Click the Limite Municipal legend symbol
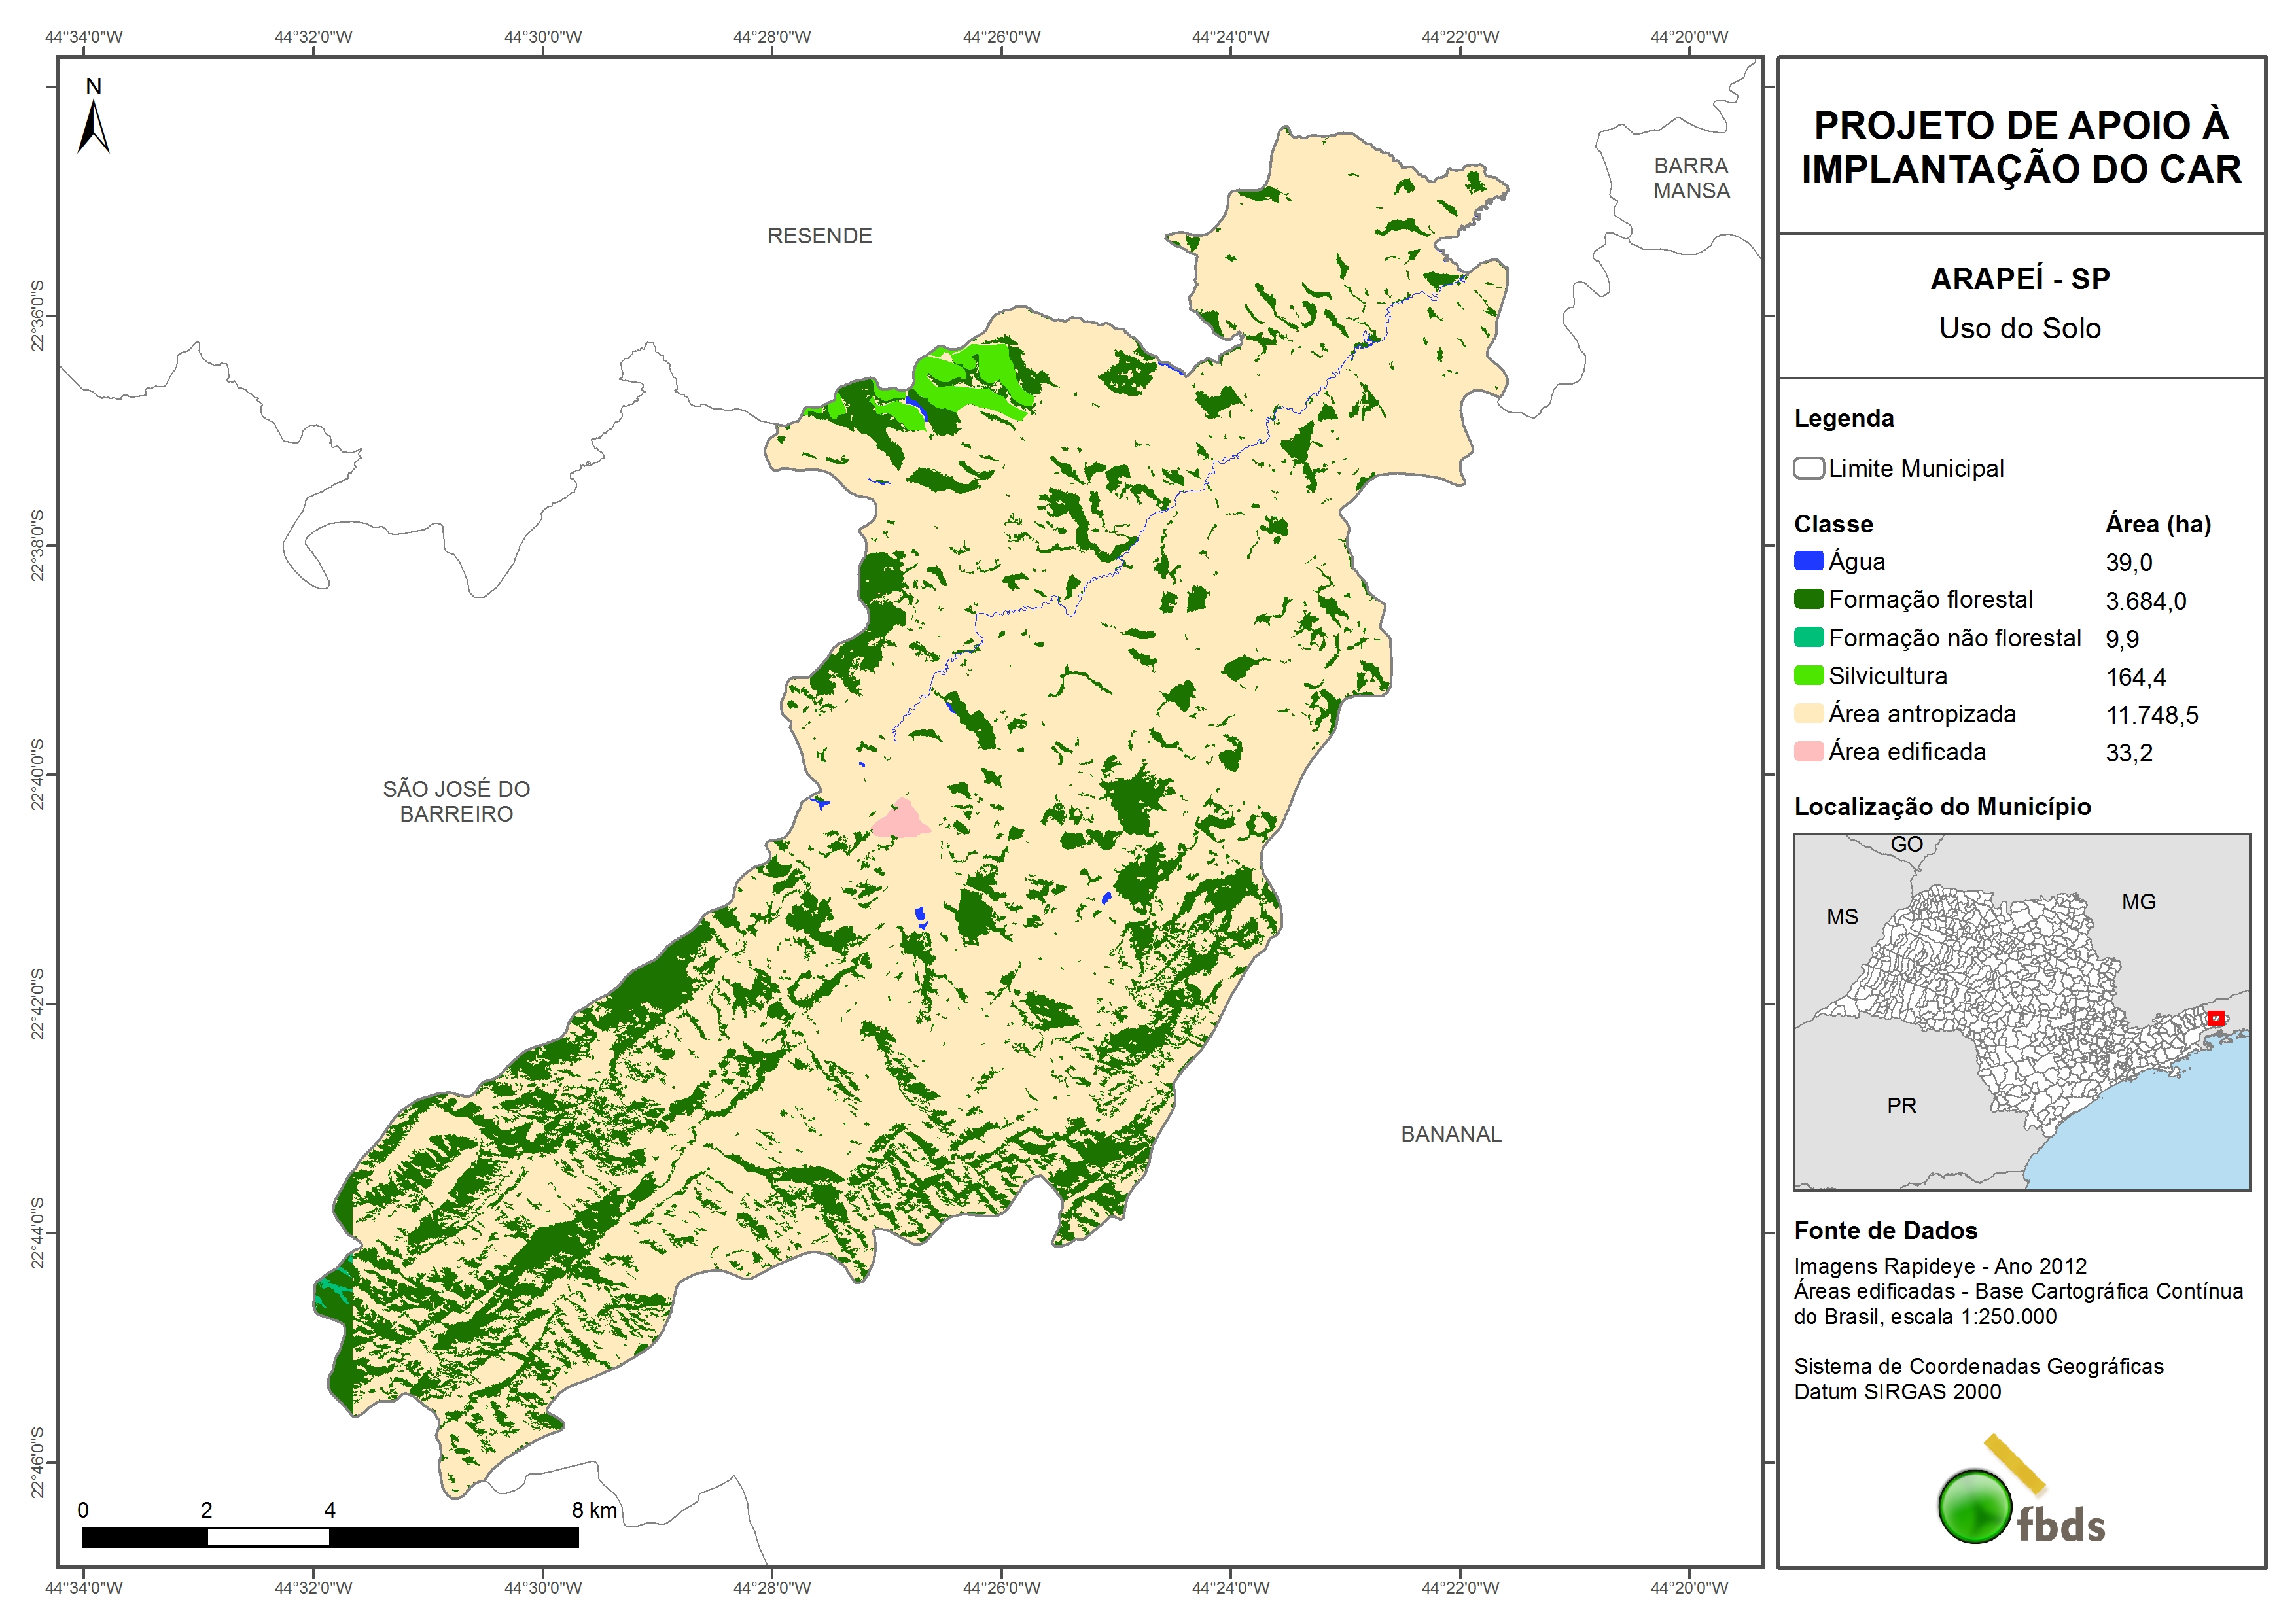The width and height of the screenshot is (2296, 1623). point(1808,468)
